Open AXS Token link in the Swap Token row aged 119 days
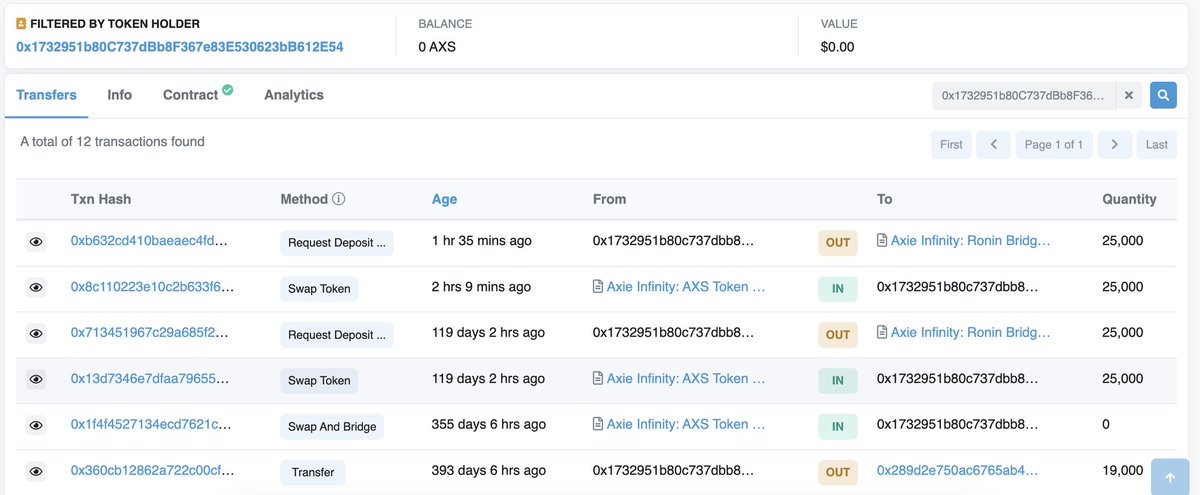The image size is (1200, 495). (x=686, y=379)
